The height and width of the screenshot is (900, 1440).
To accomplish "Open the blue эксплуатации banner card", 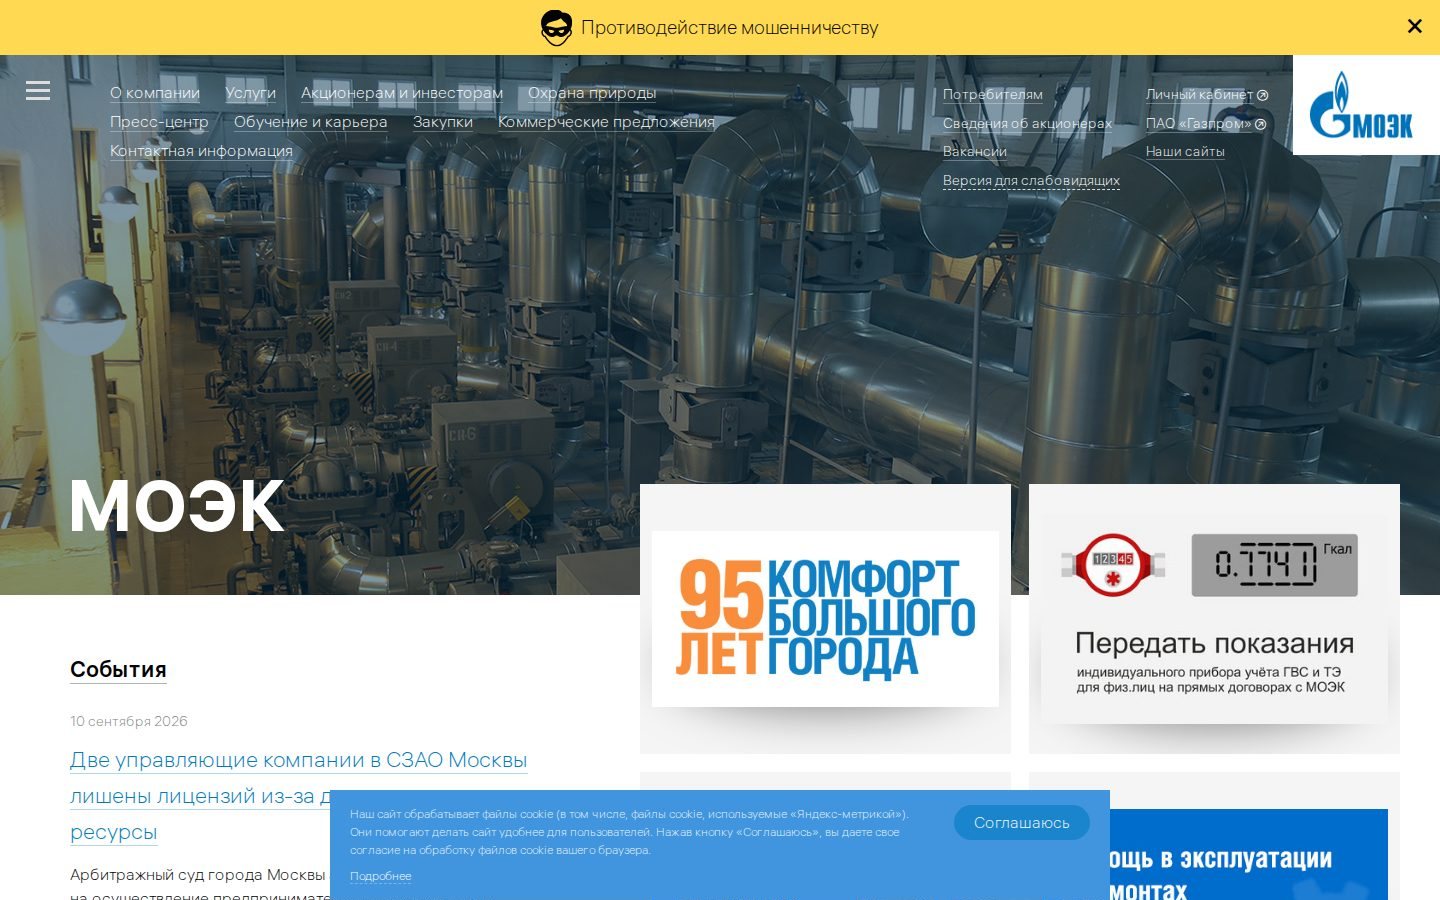I will pyautogui.click(x=1248, y=855).
